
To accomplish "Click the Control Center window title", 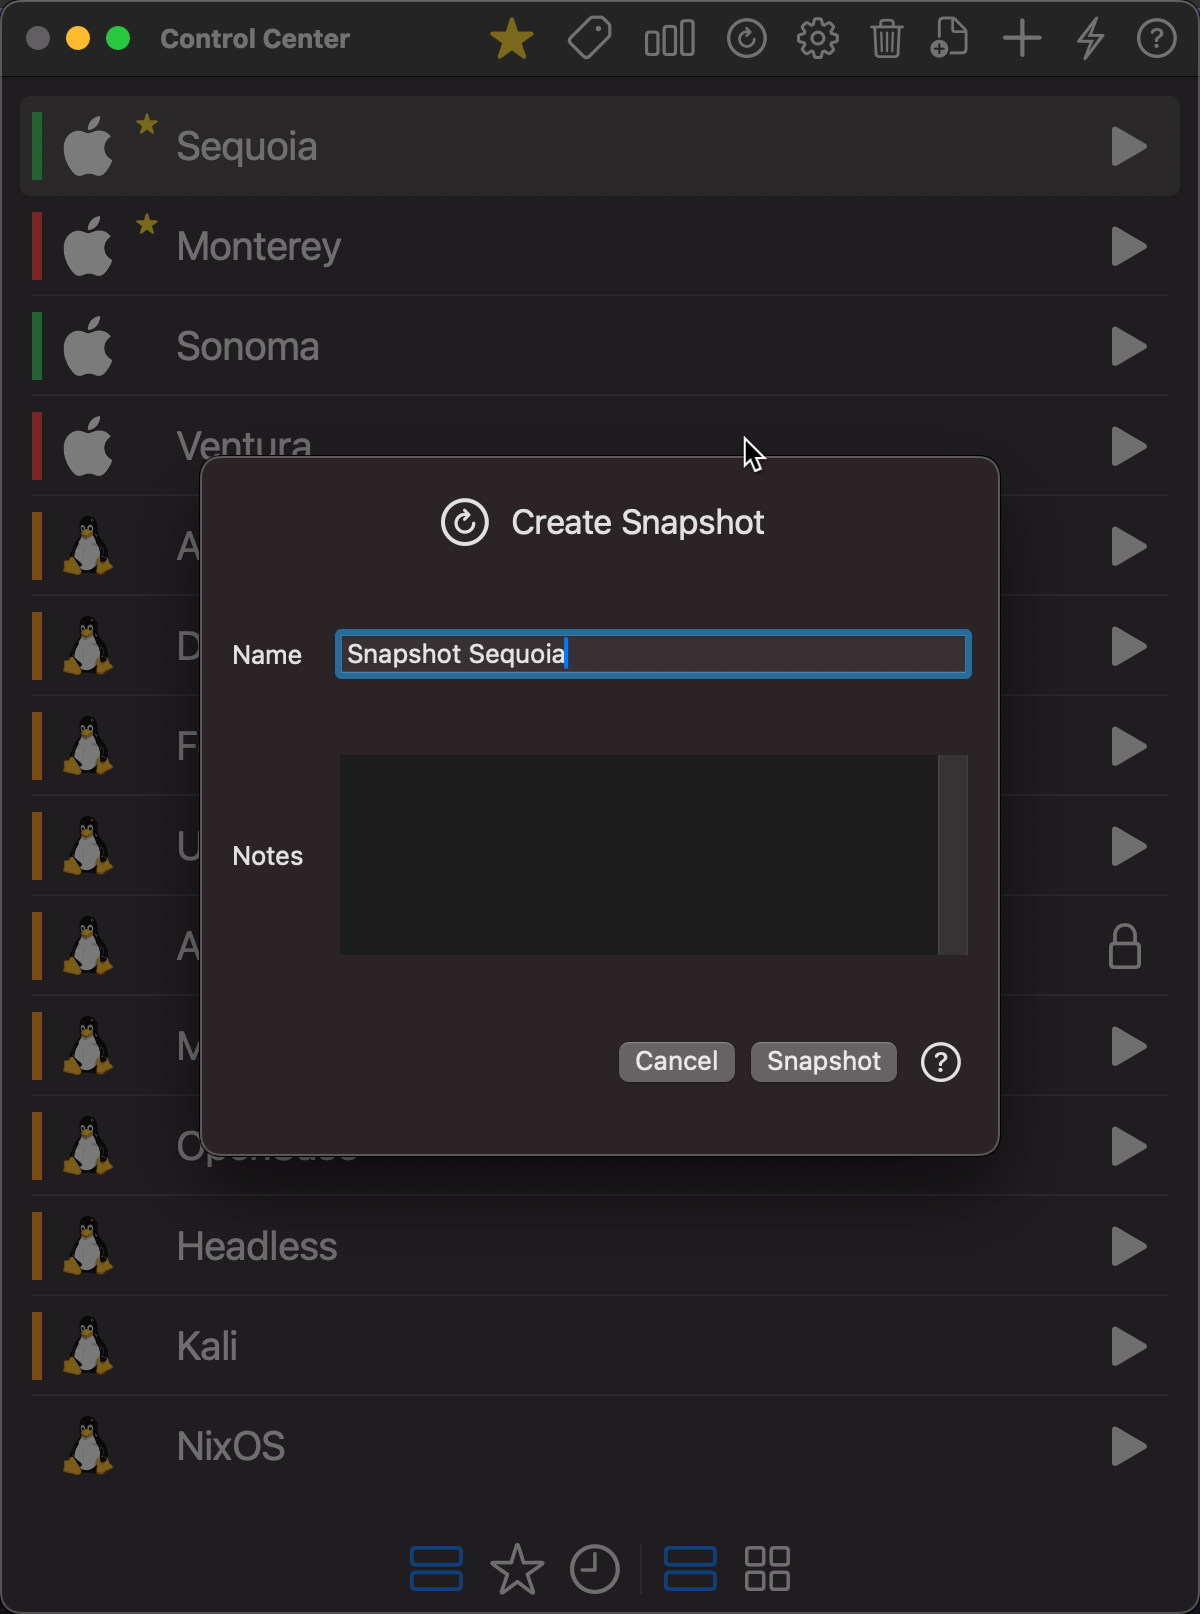I will coord(255,39).
